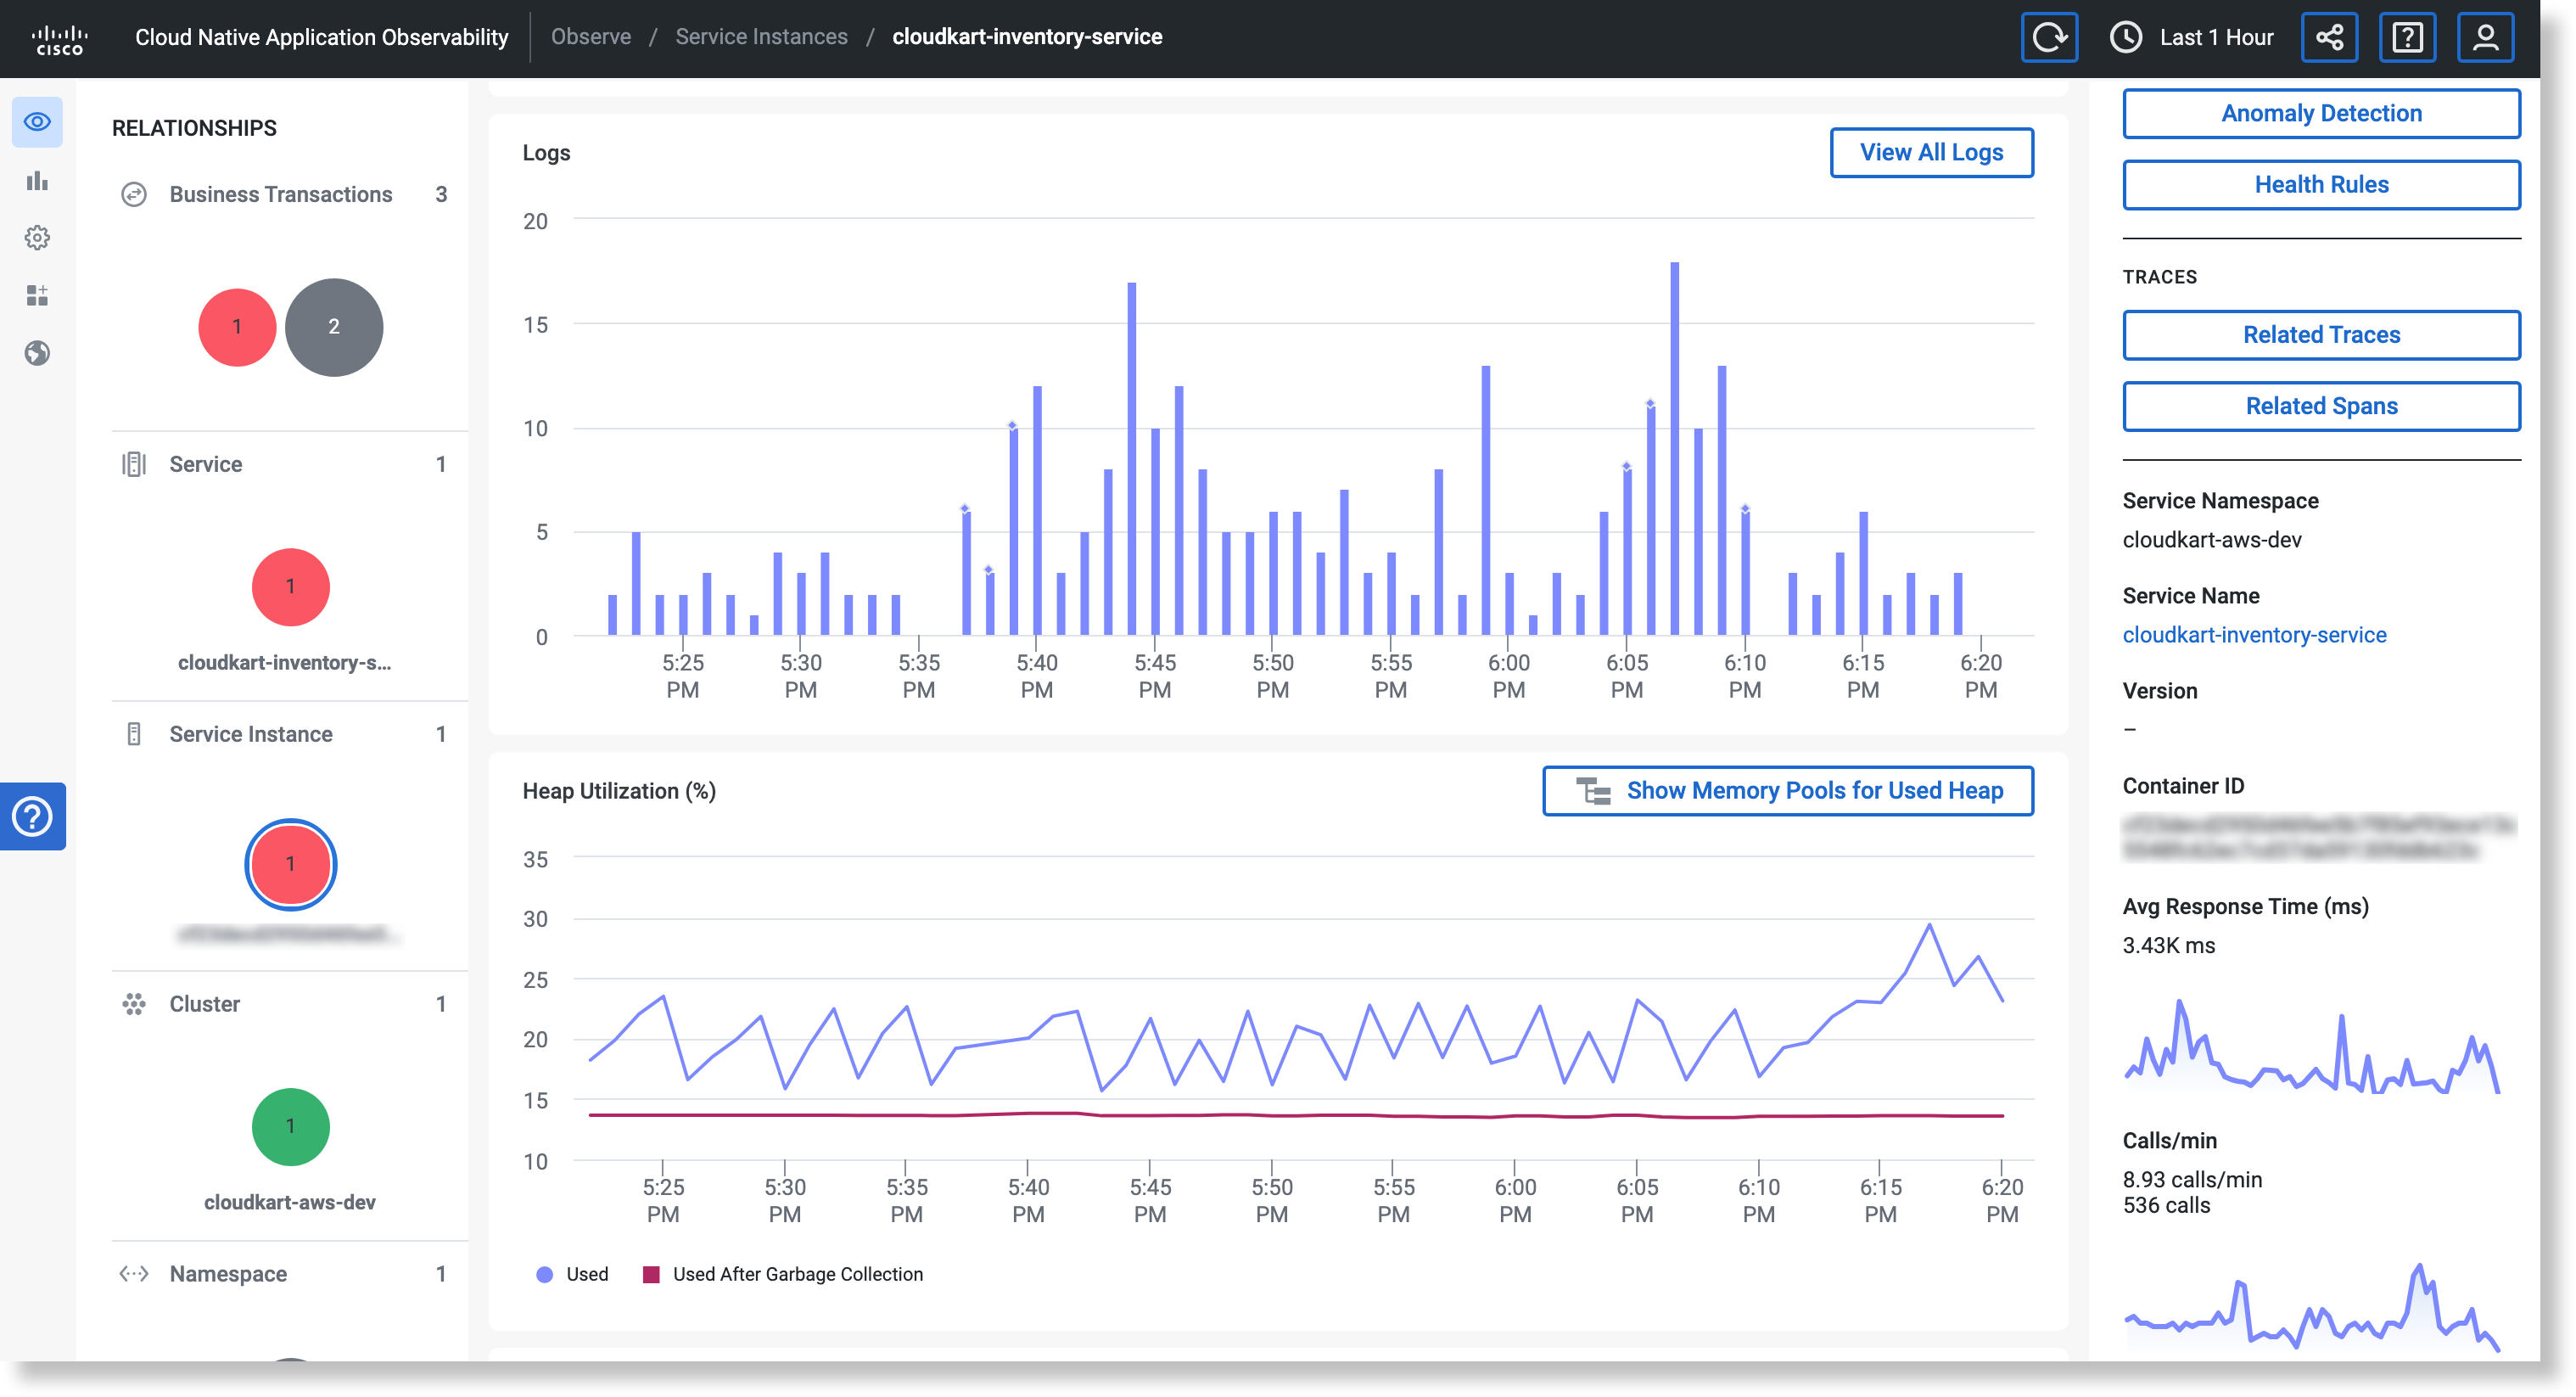The height and width of the screenshot is (1397, 2576).
Task: Click Show Memory Pools for Used Heap
Action: [x=1787, y=791]
